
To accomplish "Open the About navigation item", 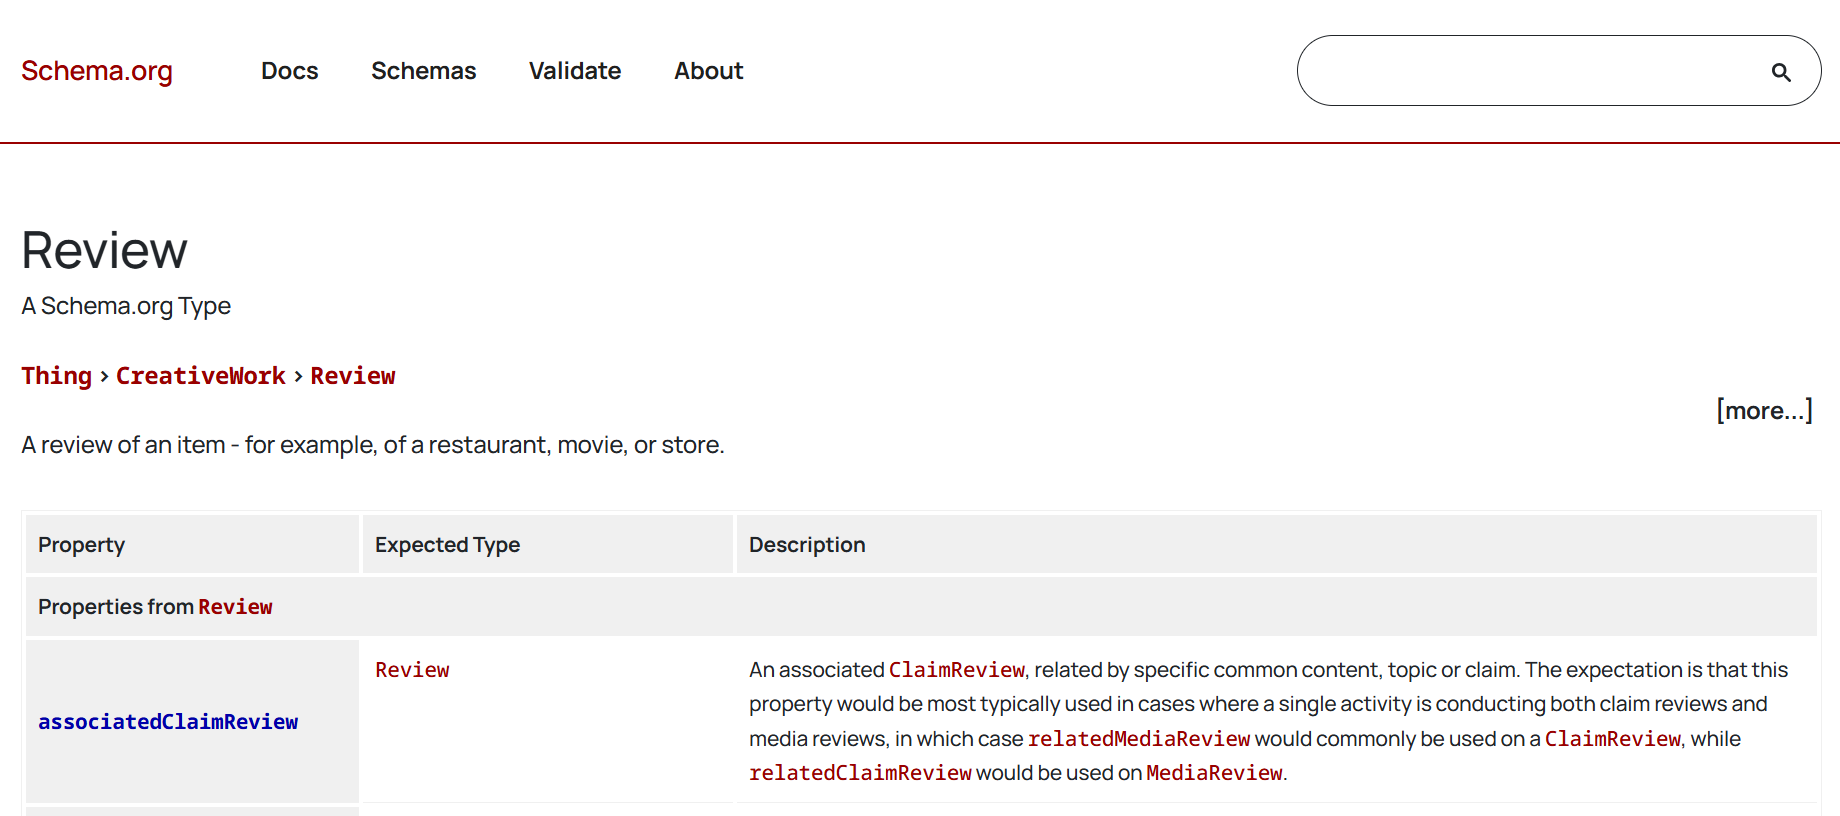I will coord(708,71).
